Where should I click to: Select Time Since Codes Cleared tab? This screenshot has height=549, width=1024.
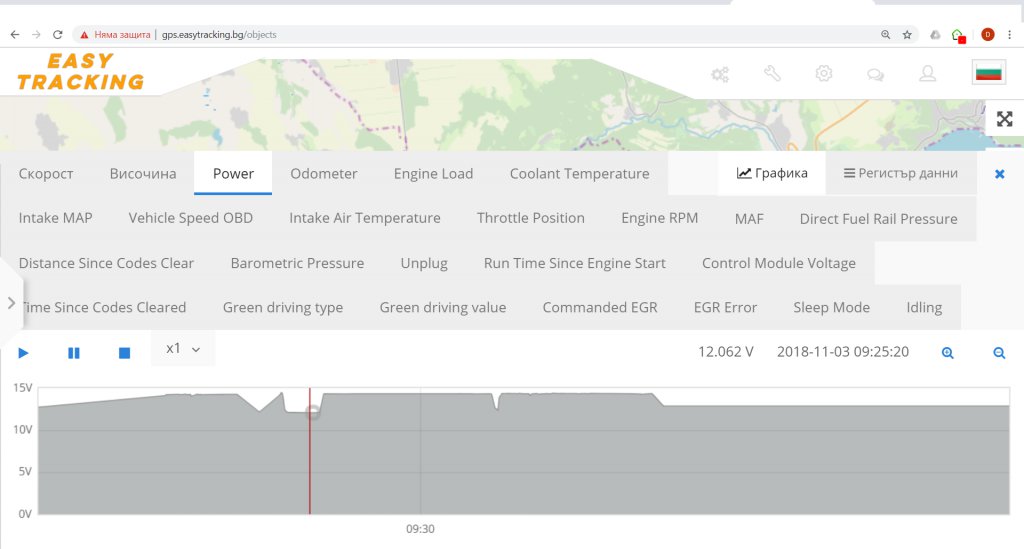[104, 307]
